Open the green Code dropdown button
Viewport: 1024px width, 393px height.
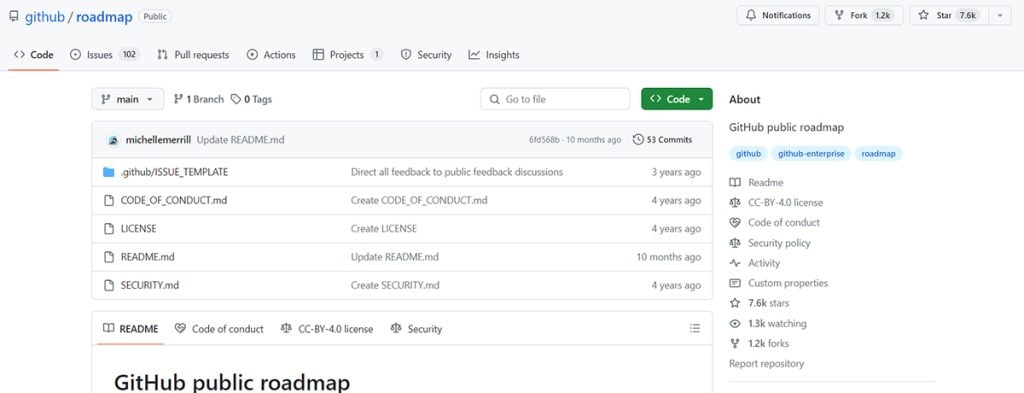(677, 99)
